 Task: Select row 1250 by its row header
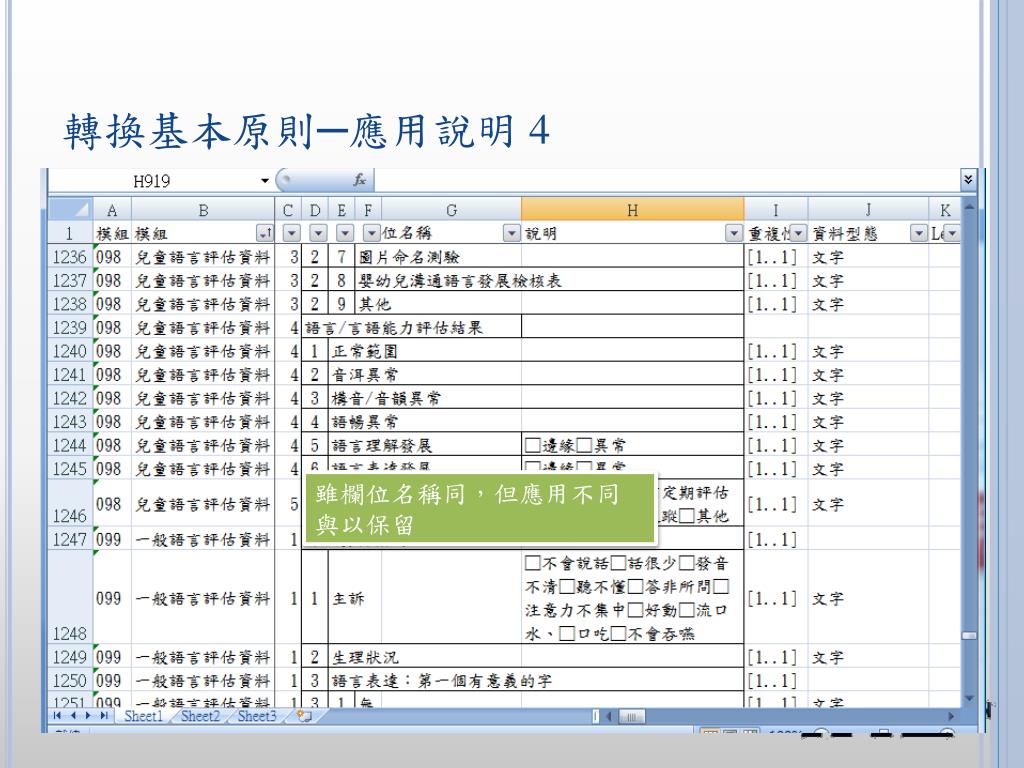[70, 680]
